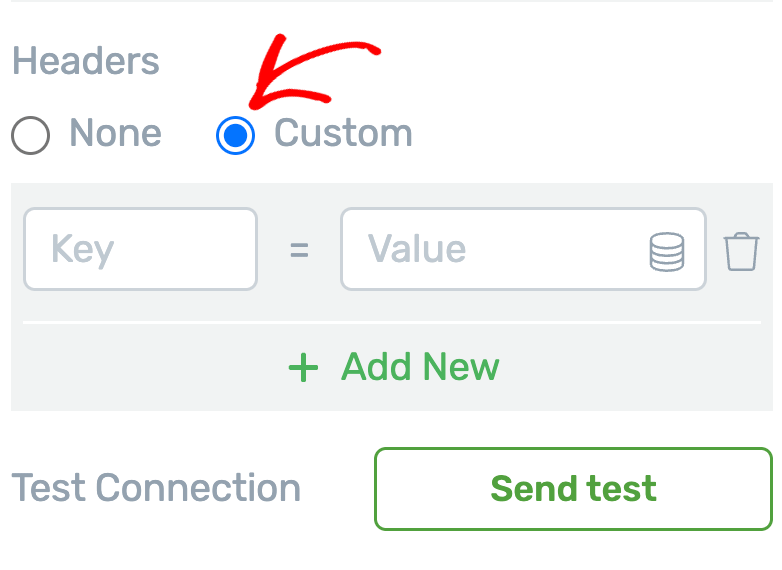The height and width of the screenshot is (570, 782).
Task: Click the "None" option label
Action: tap(115, 133)
